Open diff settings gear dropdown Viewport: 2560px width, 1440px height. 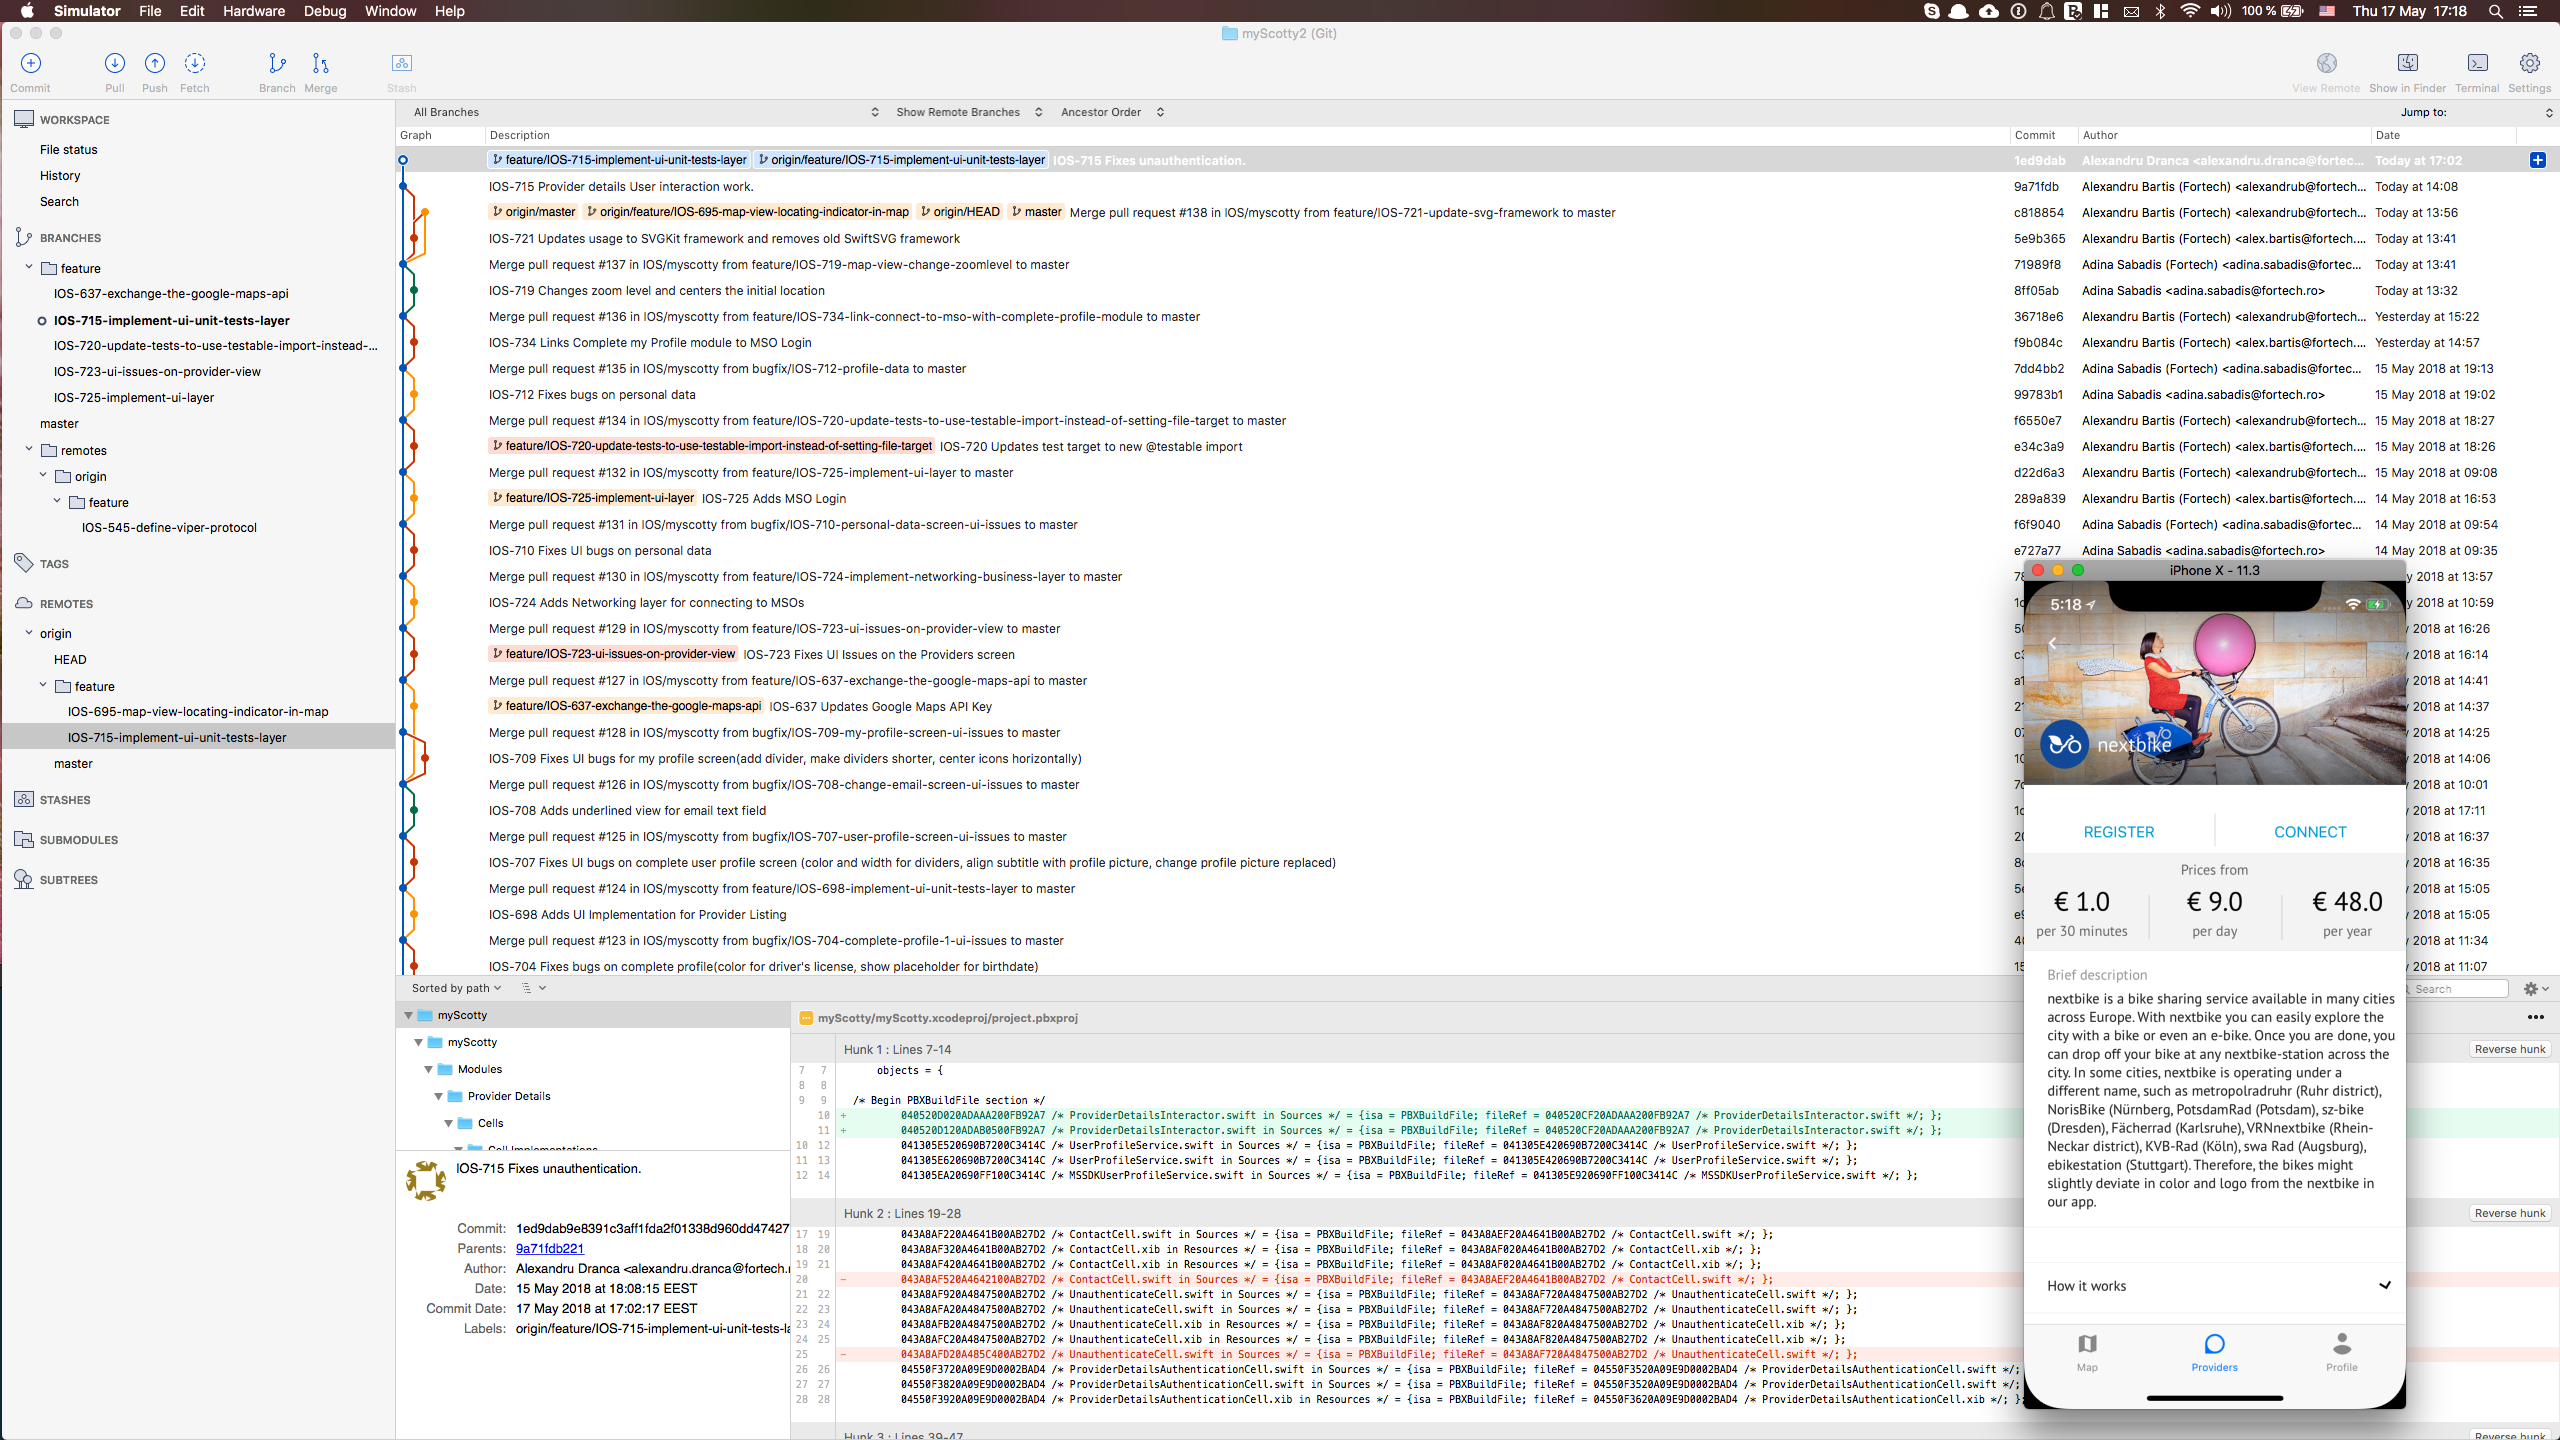click(2536, 988)
